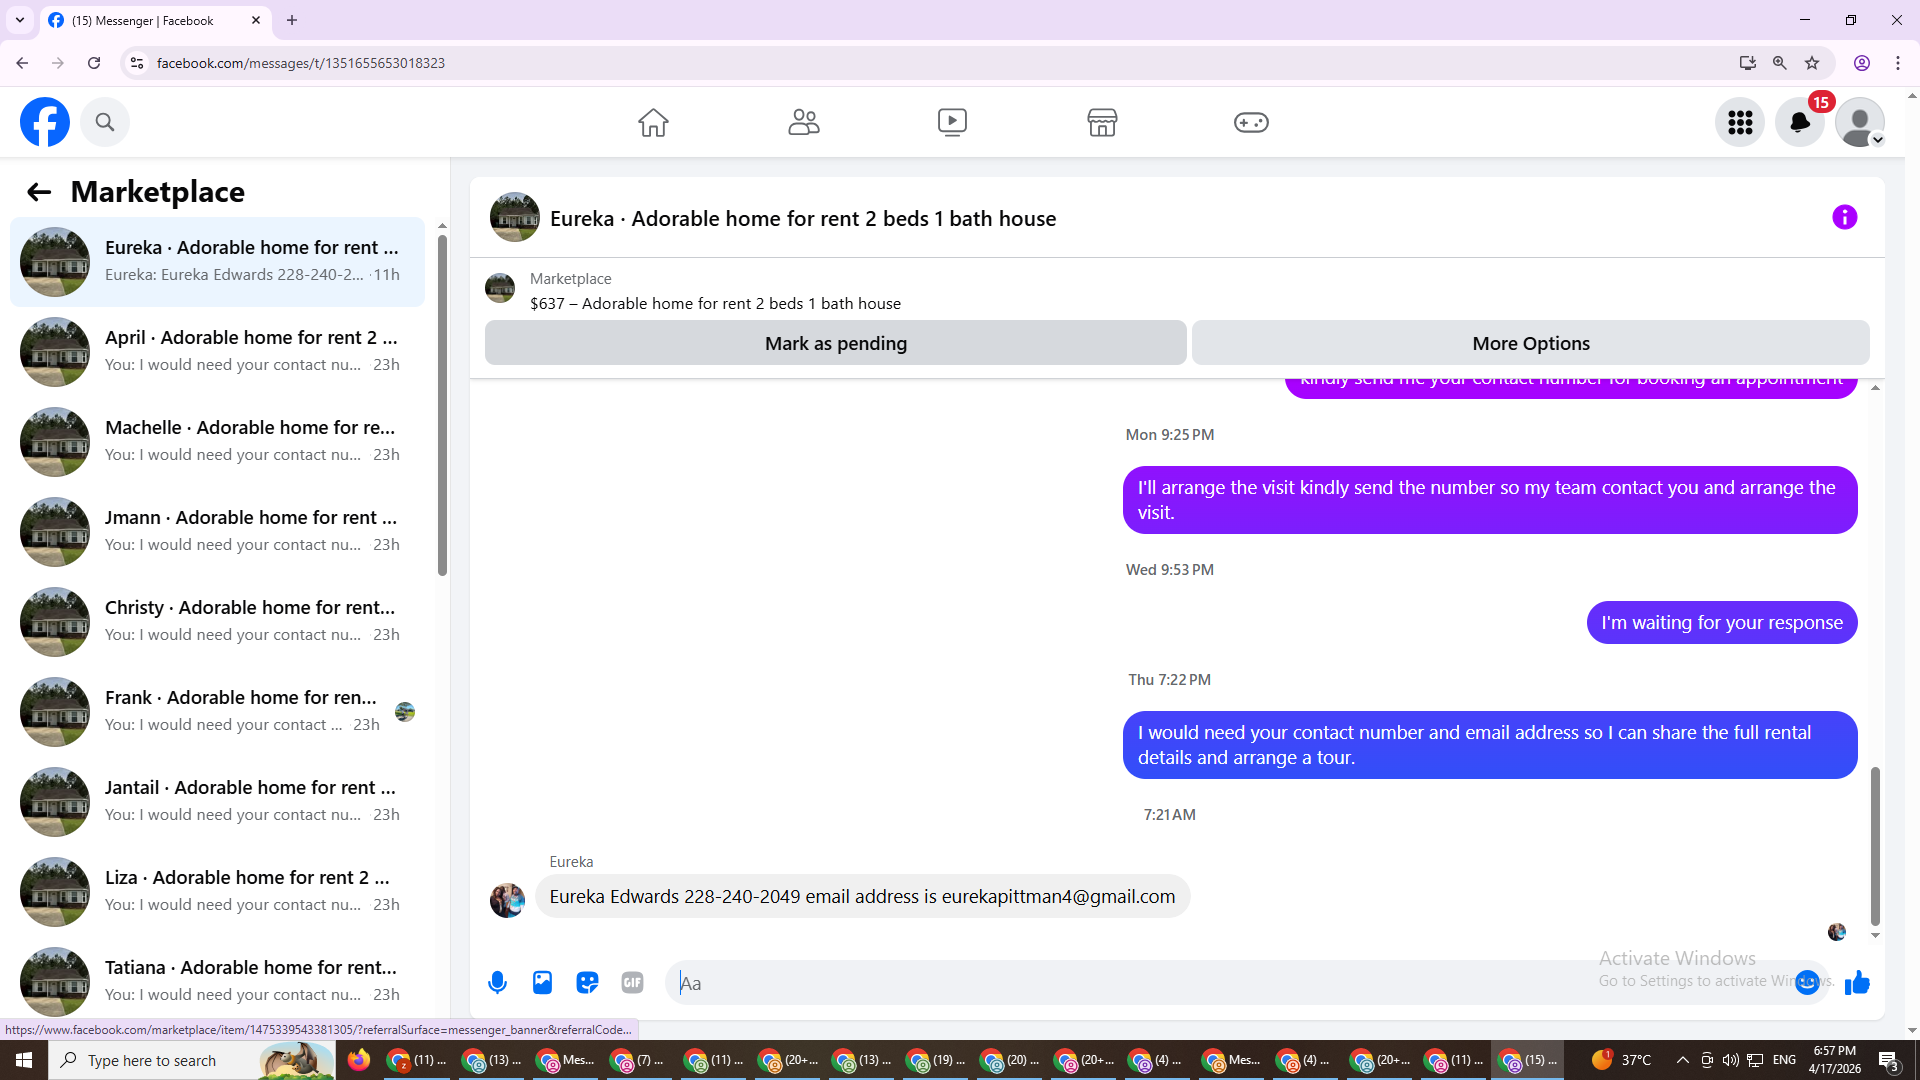Open the Facebook menu grid icon

1740,122
